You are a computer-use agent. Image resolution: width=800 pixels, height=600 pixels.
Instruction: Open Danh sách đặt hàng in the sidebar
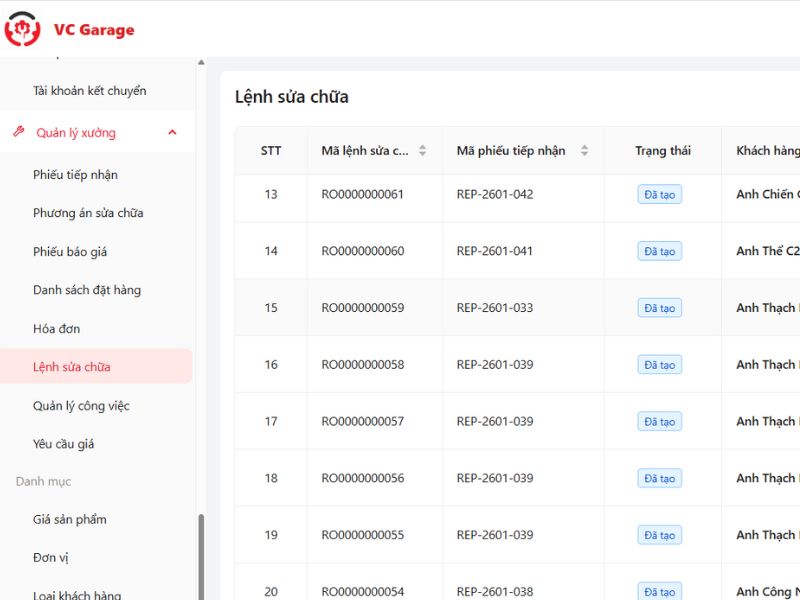tap(87, 290)
